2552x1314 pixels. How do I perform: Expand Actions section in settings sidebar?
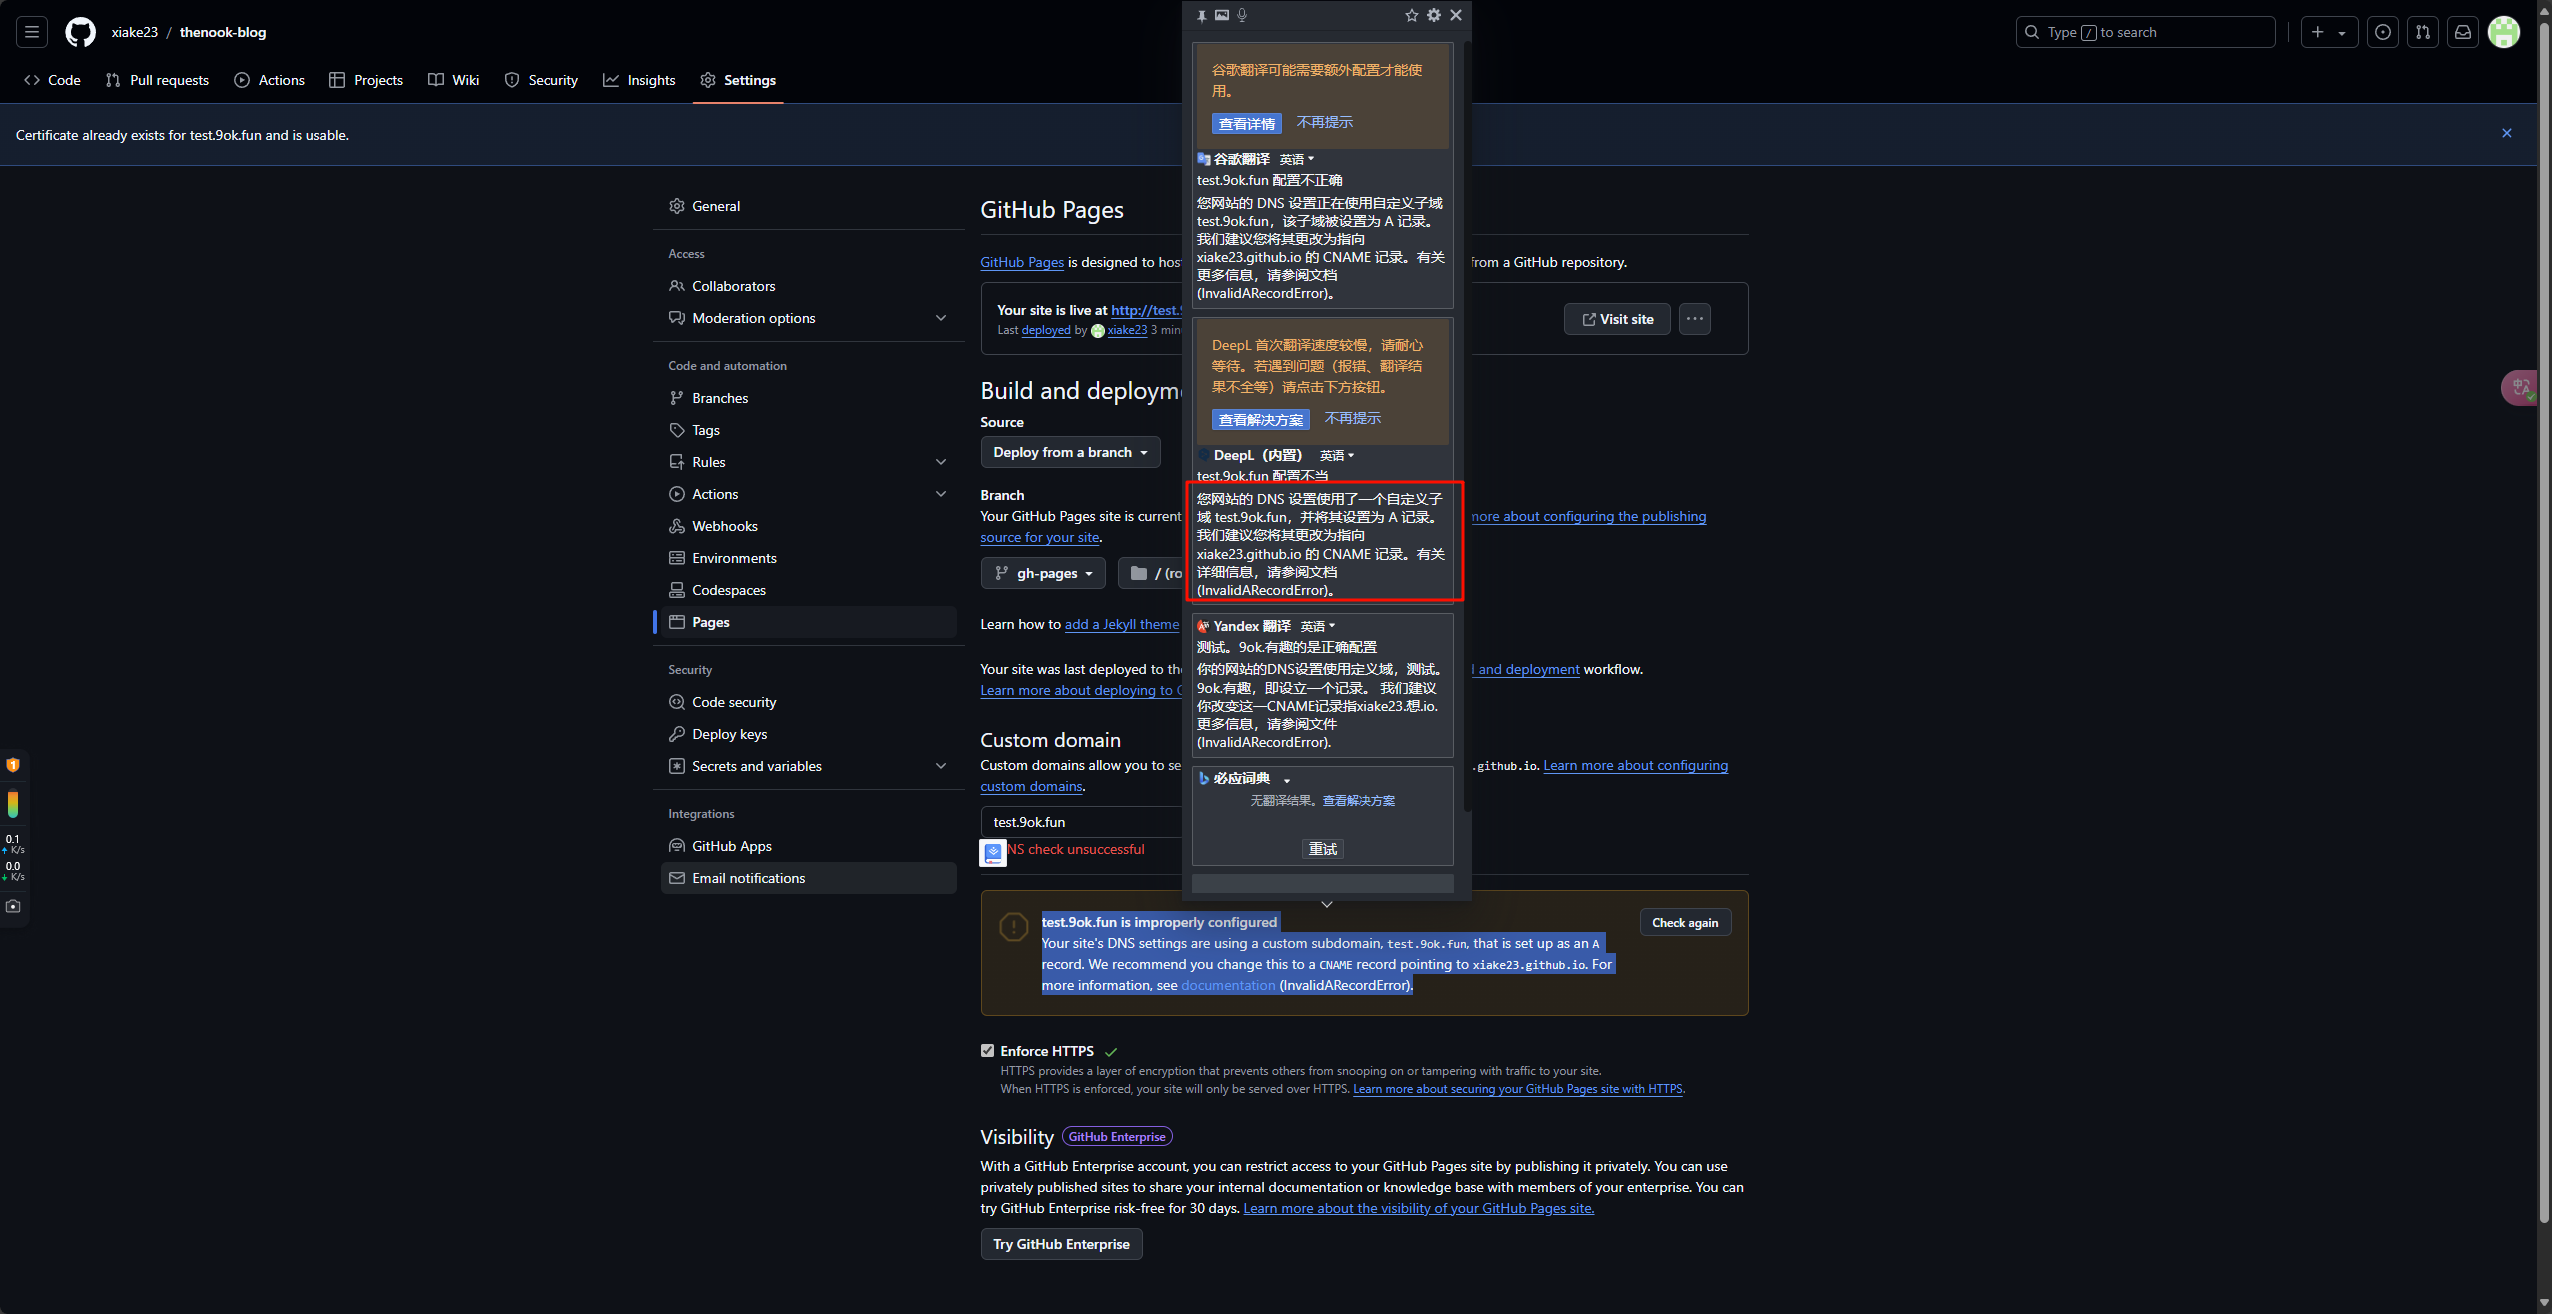coord(941,494)
